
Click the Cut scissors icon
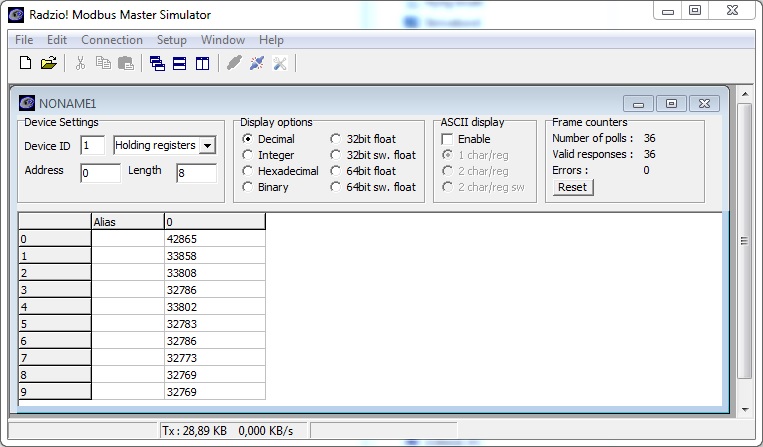click(80, 63)
